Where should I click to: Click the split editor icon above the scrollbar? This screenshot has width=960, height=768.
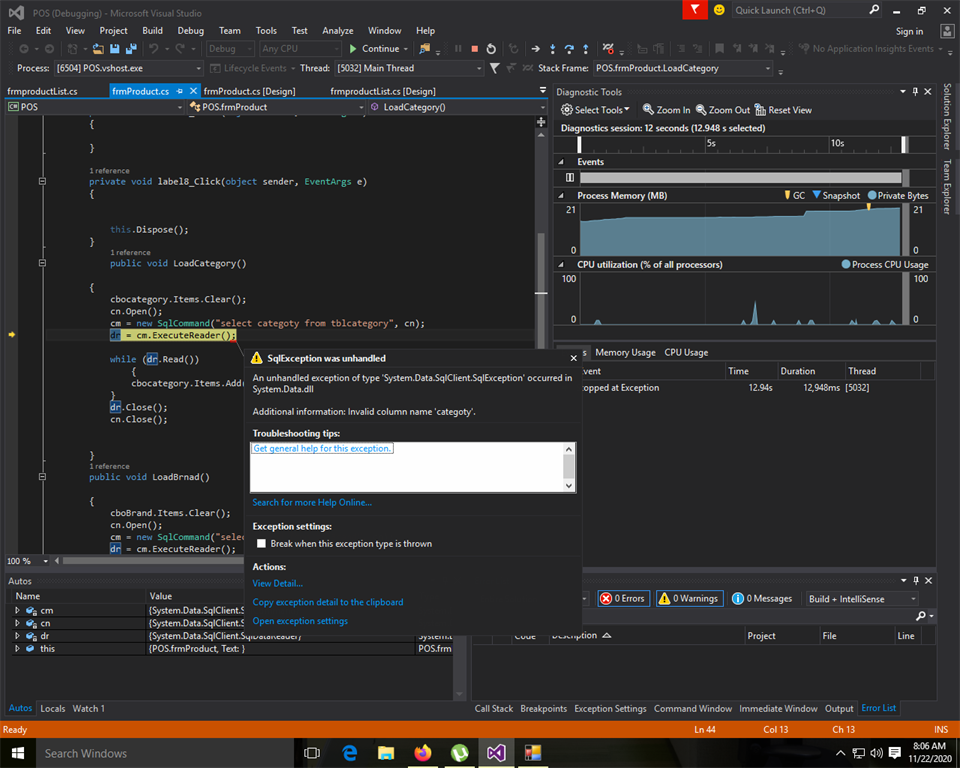pyautogui.click(x=541, y=122)
